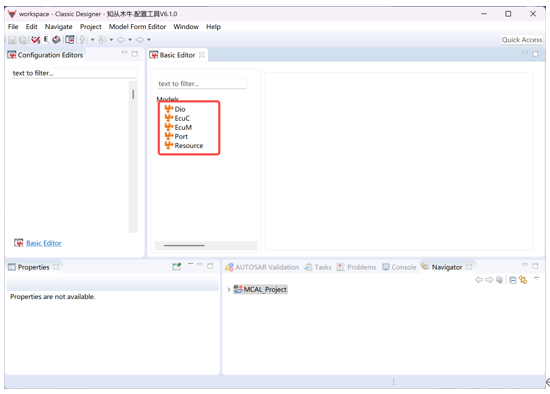550x394 pixels.
Task: Open the Navigate menu
Action: click(x=58, y=27)
